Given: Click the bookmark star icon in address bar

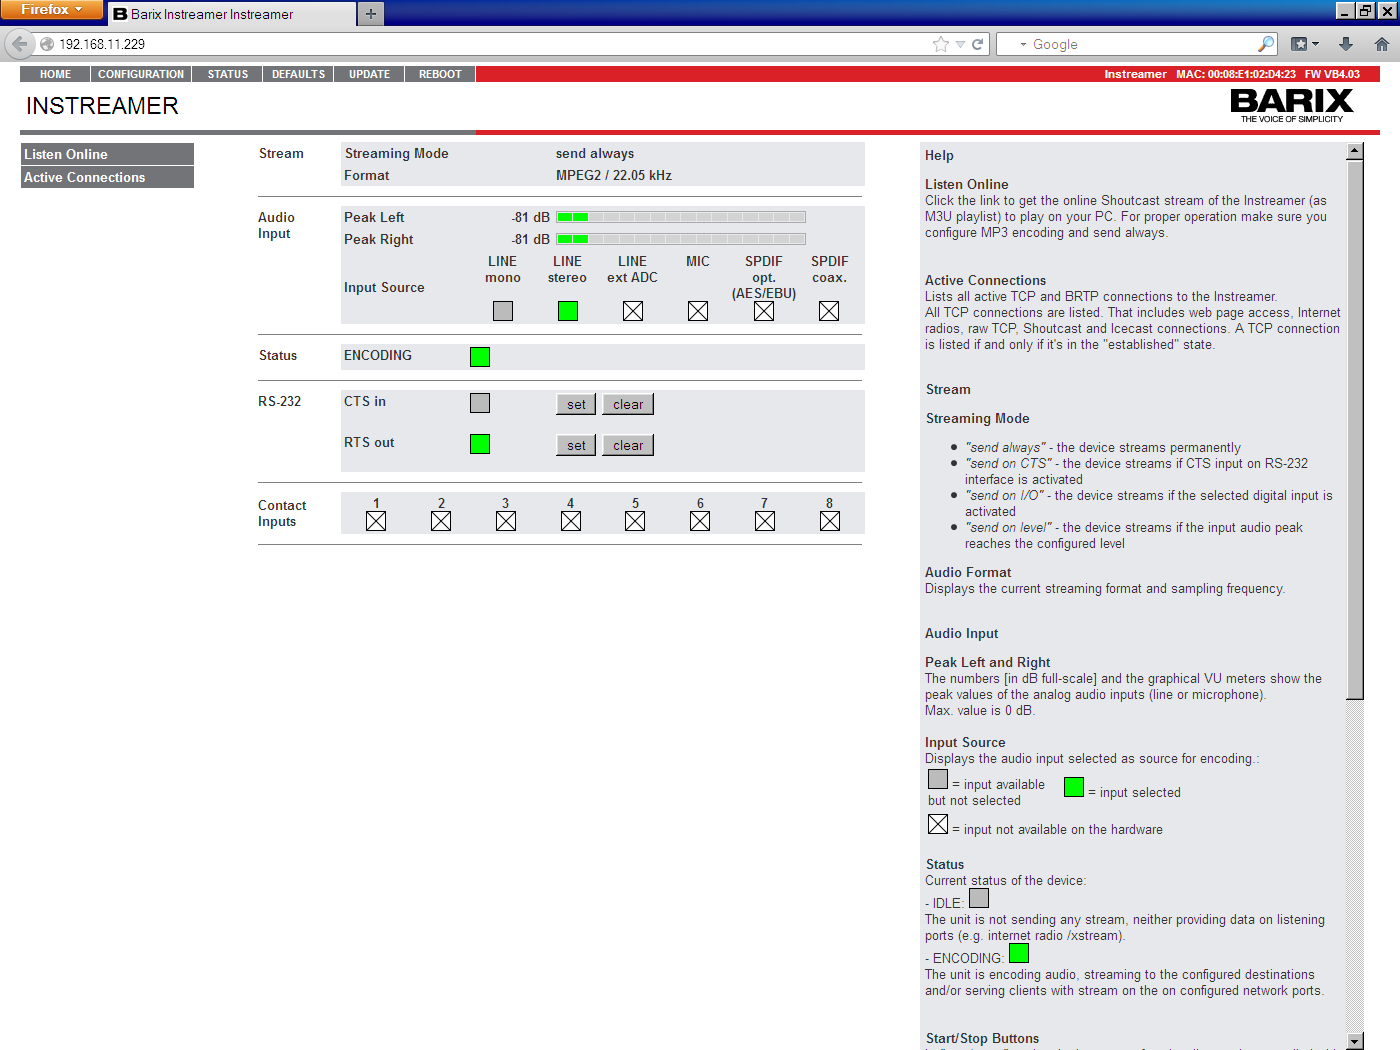Looking at the screenshot, I should [940, 44].
